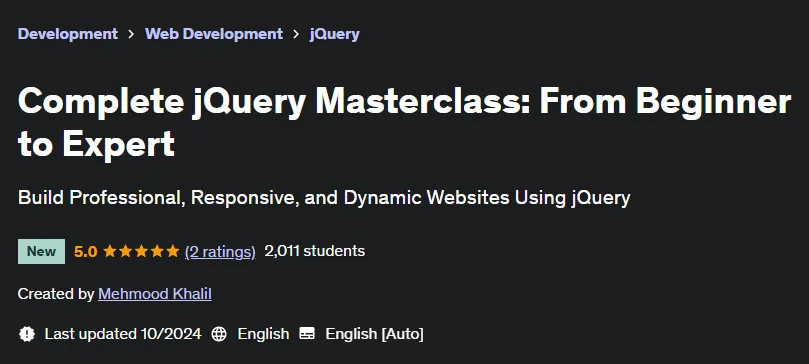Click the chevron after Web Development breadcrumb
This screenshot has width=809, height=364.
pyautogui.click(x=296, y=34)
